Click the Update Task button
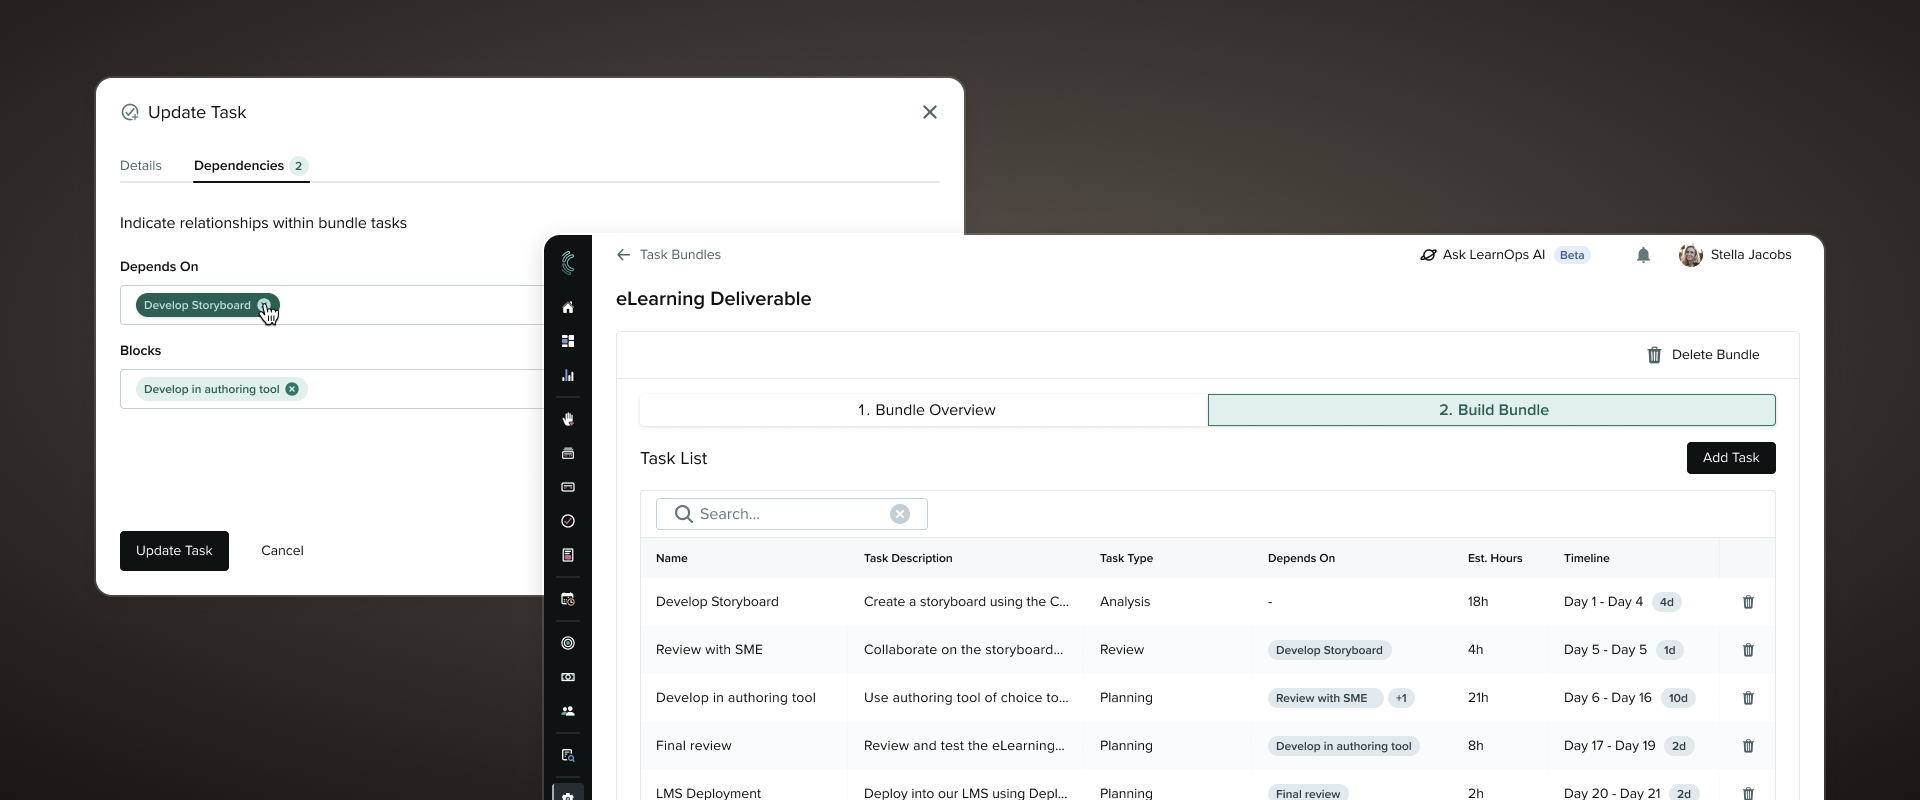The image size is (1920, 800). (174, 551)
